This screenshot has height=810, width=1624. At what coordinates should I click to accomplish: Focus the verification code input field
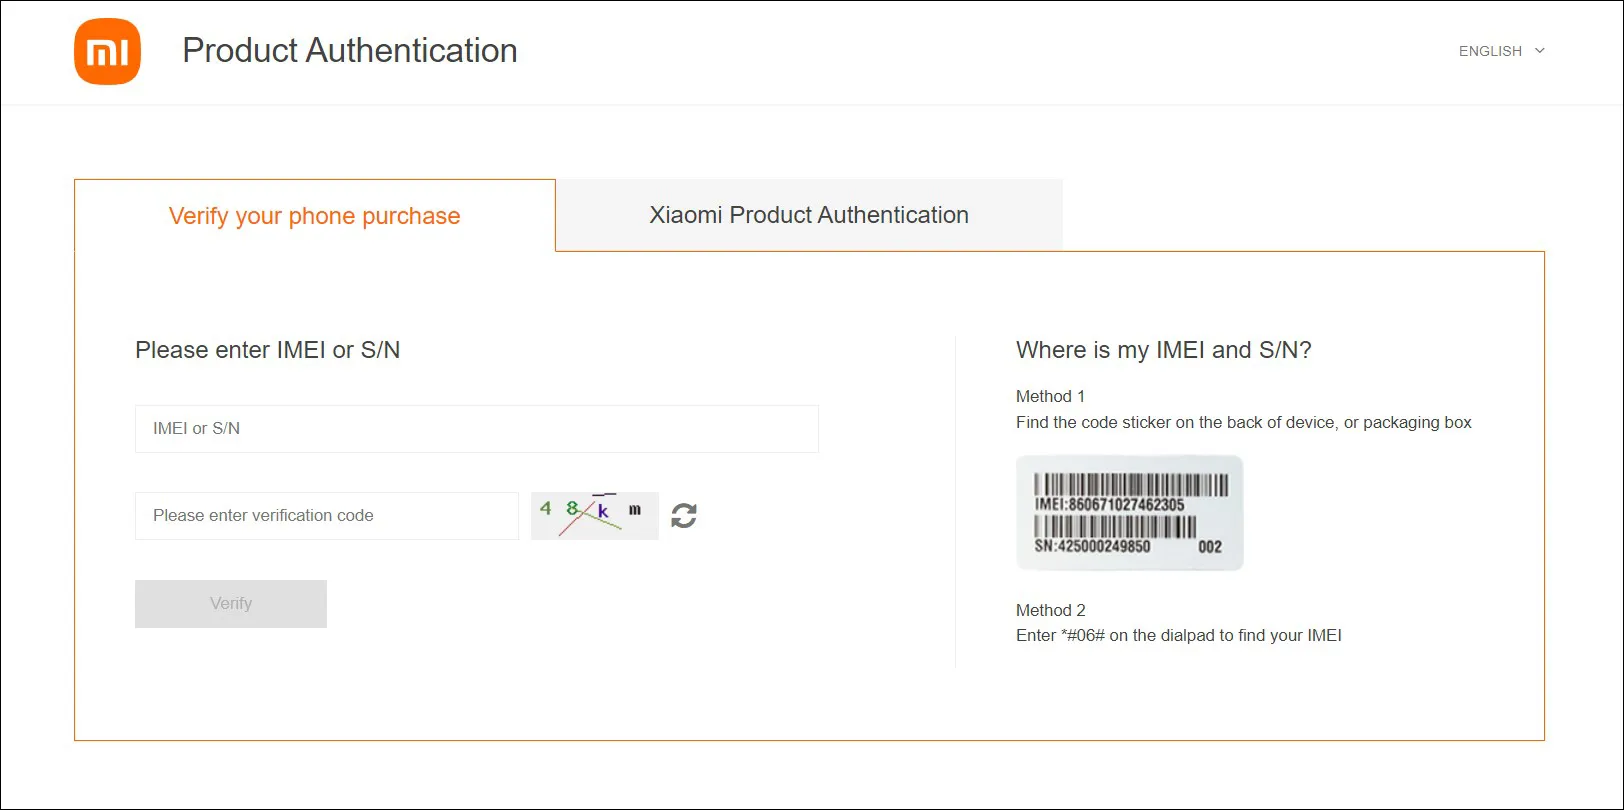tap(327, 516)
